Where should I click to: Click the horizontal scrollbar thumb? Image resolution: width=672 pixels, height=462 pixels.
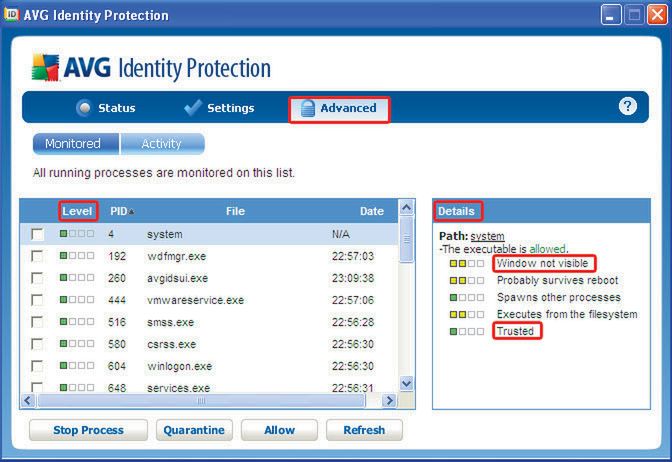[201, 401]
